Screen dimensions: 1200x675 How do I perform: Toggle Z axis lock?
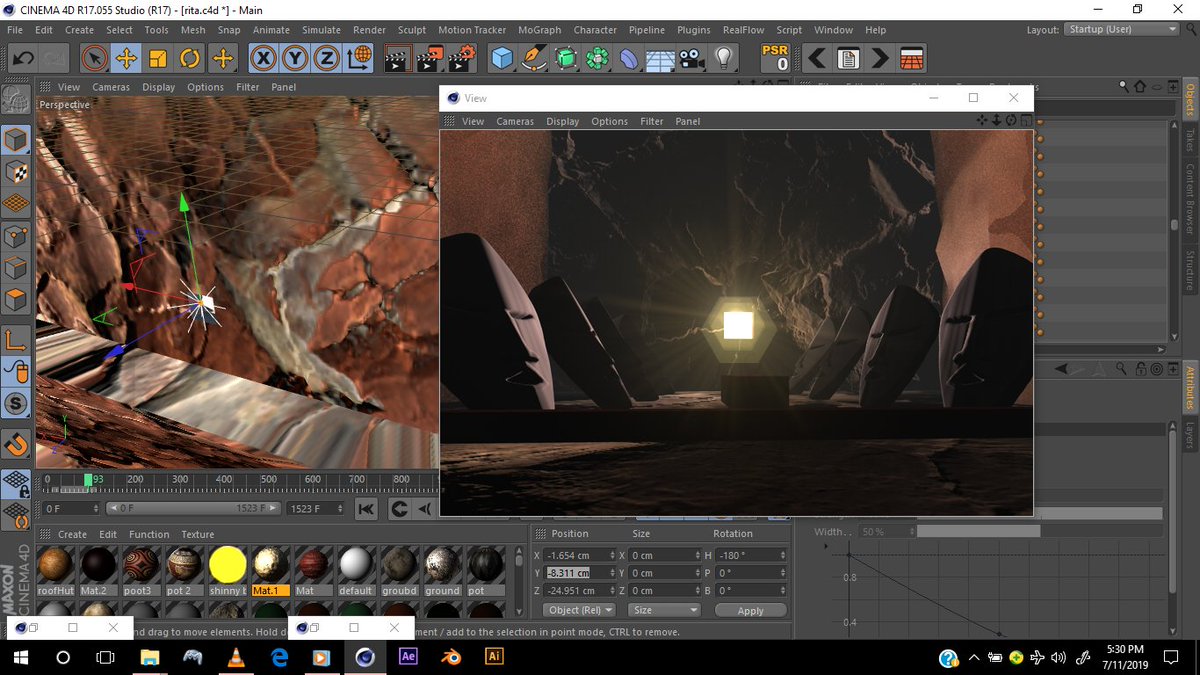(327, 58)
